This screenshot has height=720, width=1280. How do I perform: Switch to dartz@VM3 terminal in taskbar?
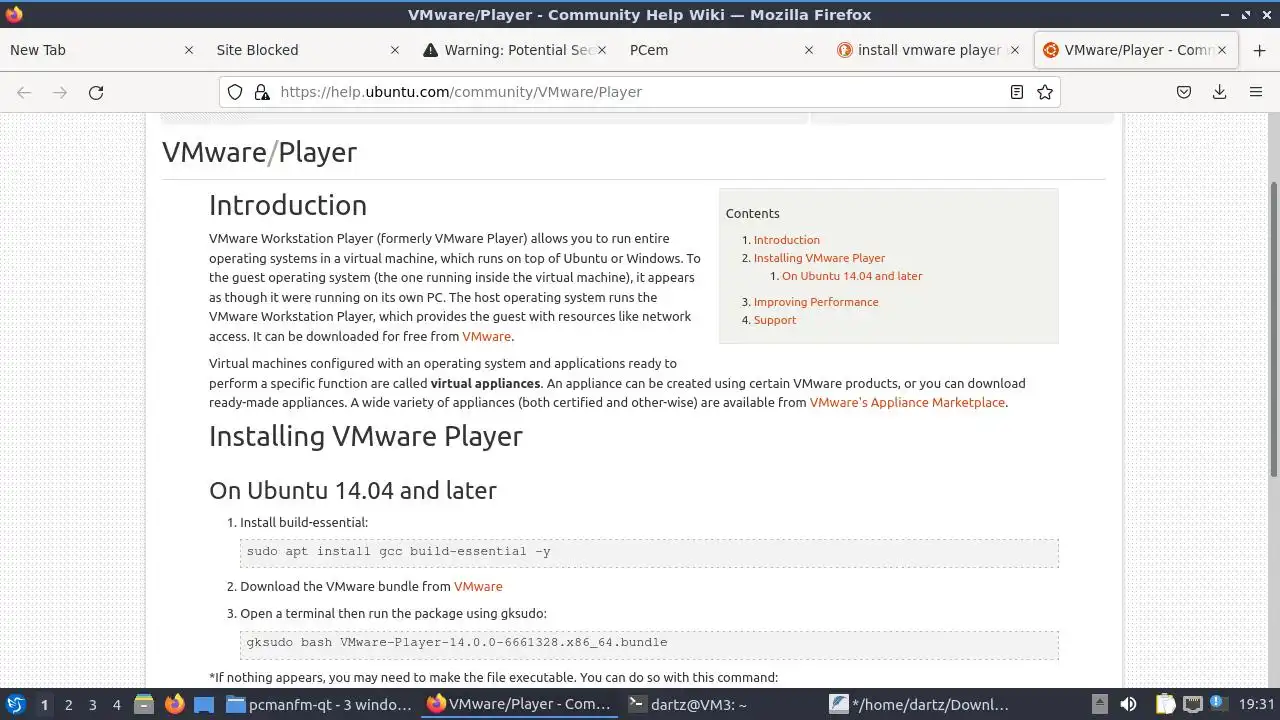720,704
